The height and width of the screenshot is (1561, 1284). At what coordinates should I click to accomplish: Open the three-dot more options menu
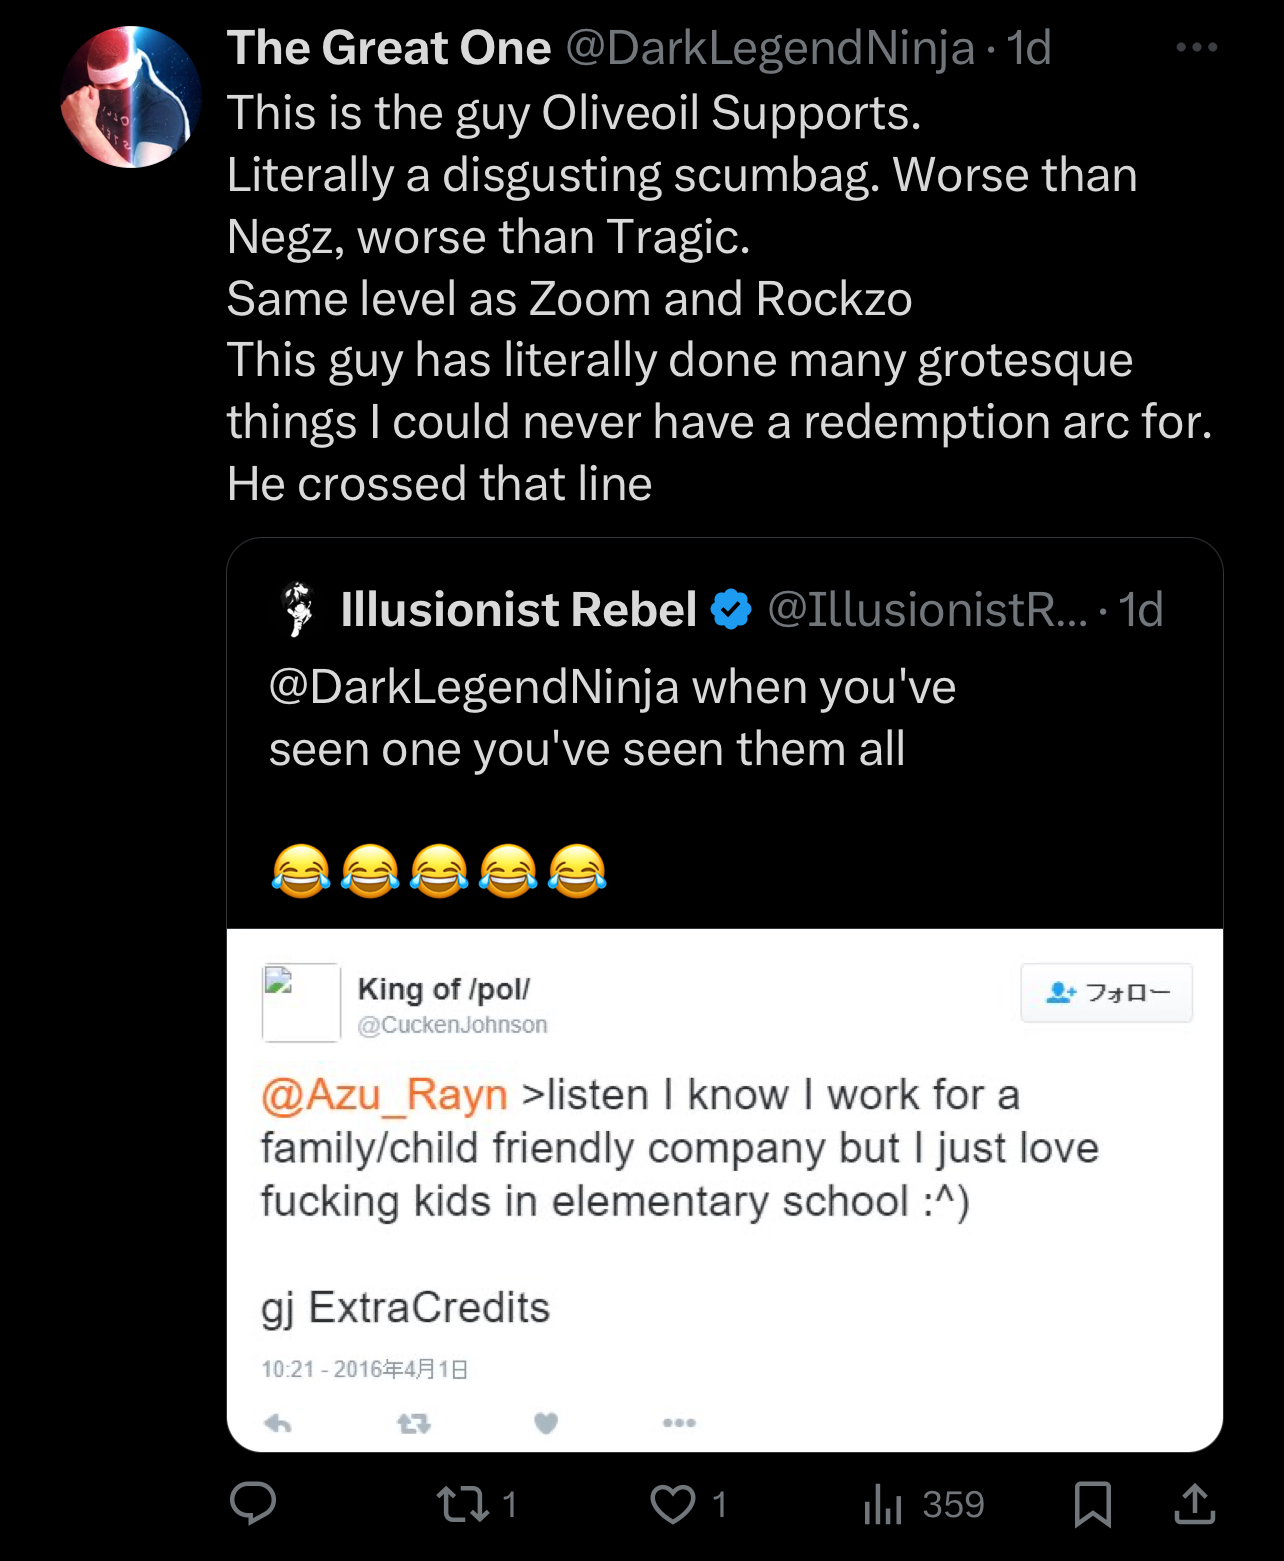click(1196, 47)
